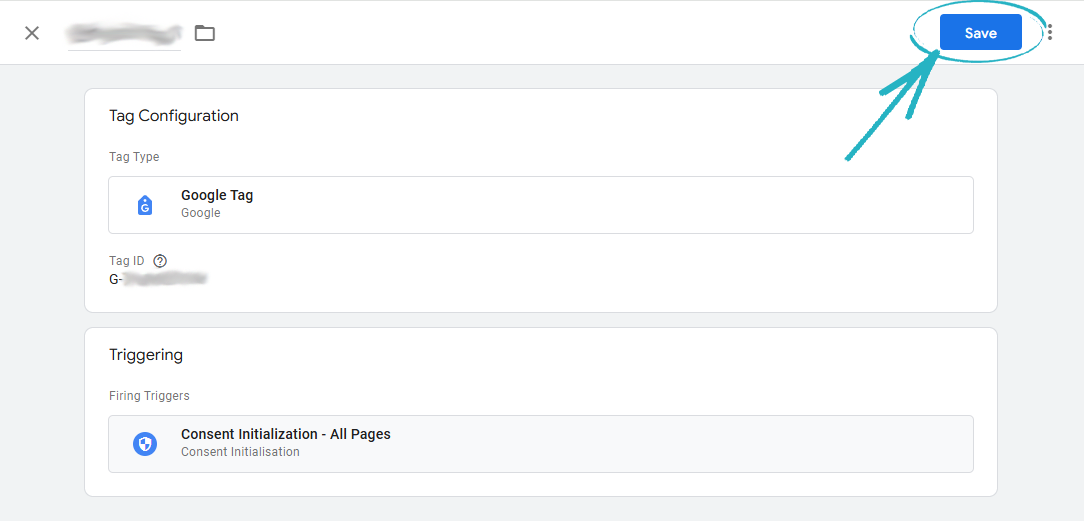Select the Google Tag title in Tag Type
This screenshot has height=521, width=1084.
click(217, 195)
